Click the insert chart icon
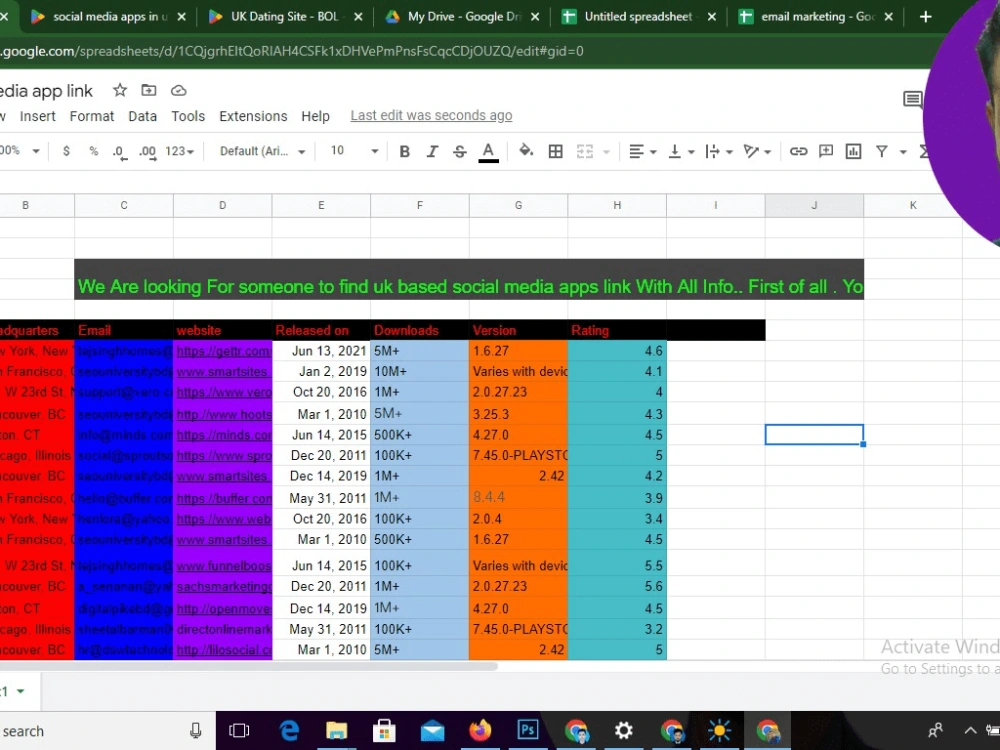Screen dimensions: 1000x750 point(853,151)
